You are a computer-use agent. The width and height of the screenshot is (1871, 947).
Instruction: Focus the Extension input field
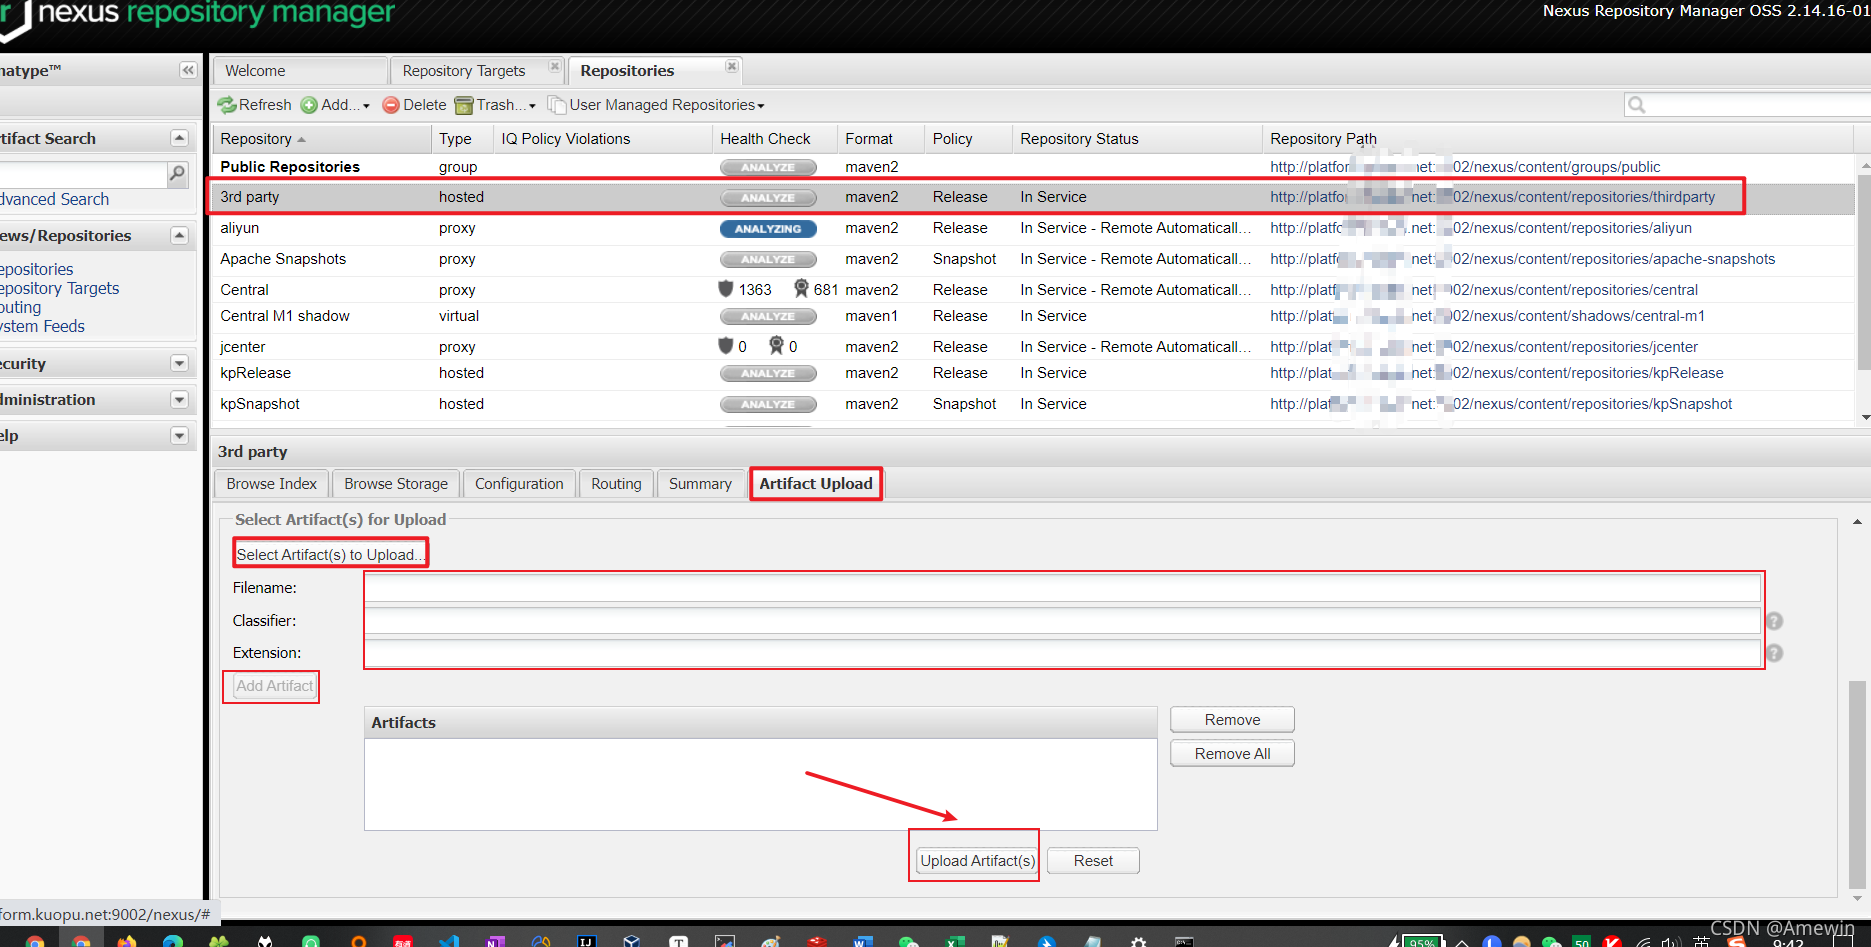1063,653
